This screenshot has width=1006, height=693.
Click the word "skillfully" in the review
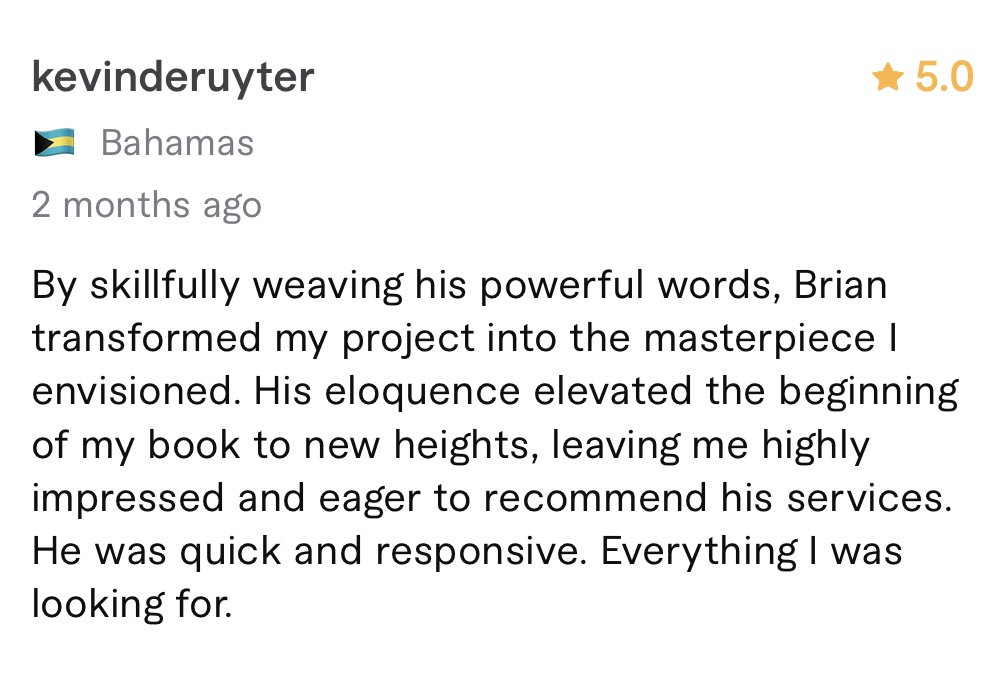click(165, 285)
